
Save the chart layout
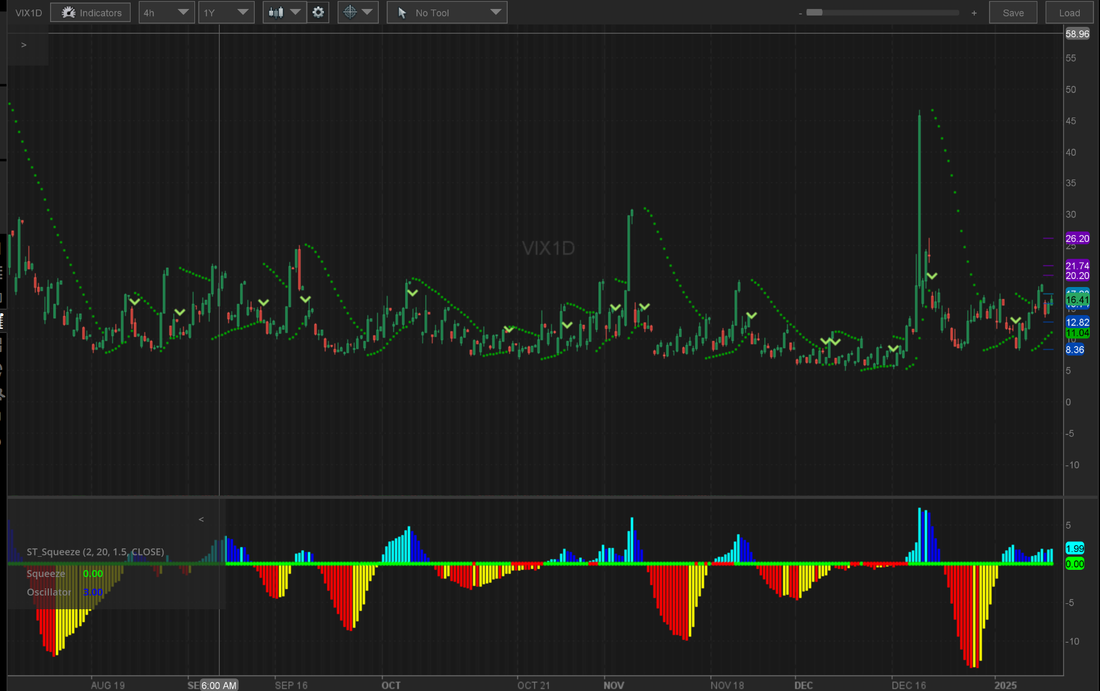pos(1013,13)
